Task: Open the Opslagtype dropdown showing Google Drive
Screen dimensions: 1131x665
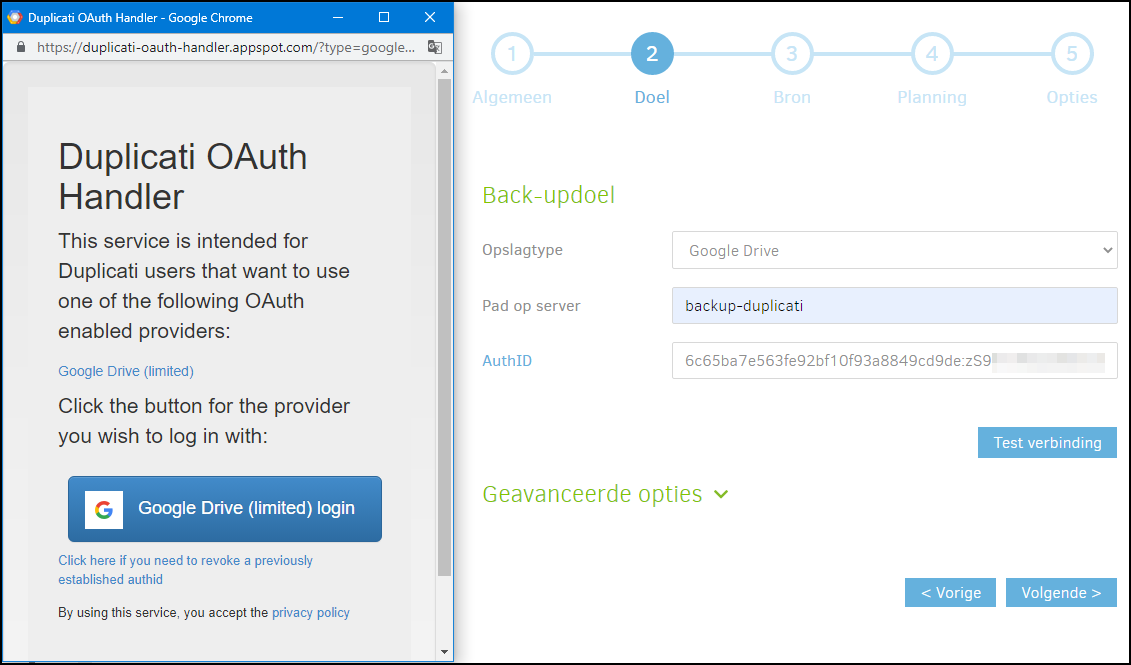Action: point(894,250)
